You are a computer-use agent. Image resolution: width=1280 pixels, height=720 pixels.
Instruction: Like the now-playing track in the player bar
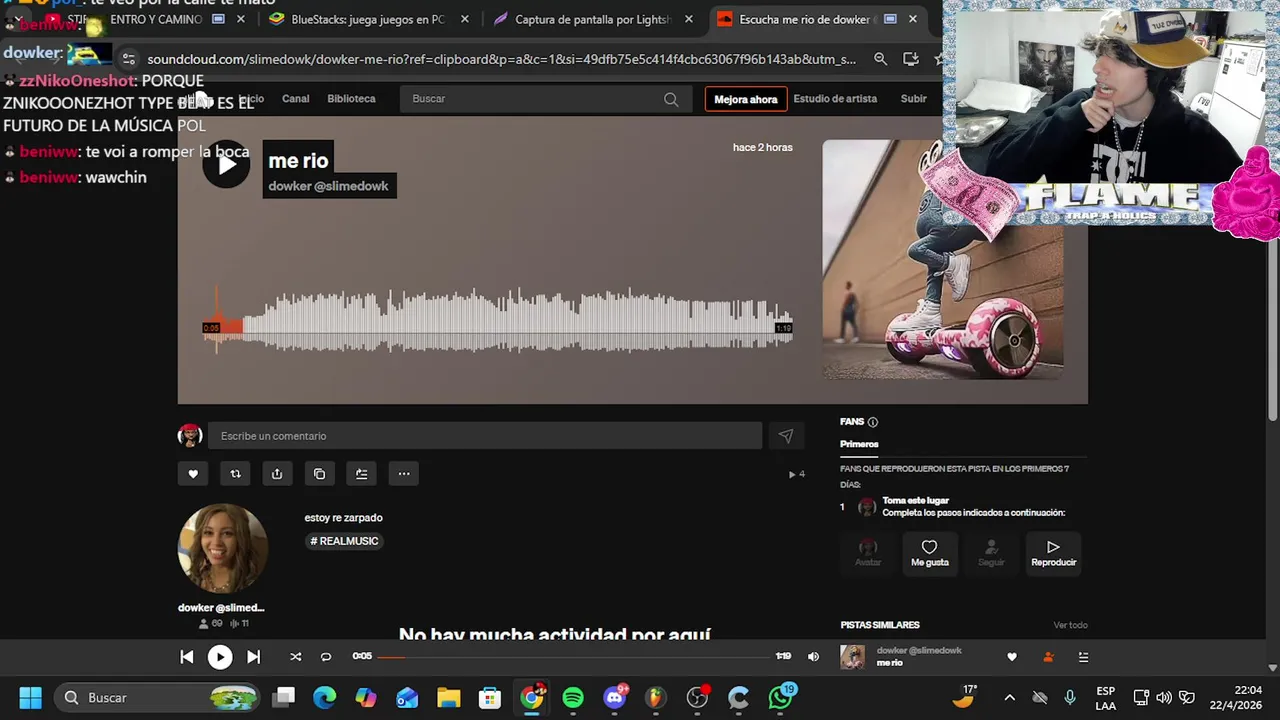tap(1012, 657)
